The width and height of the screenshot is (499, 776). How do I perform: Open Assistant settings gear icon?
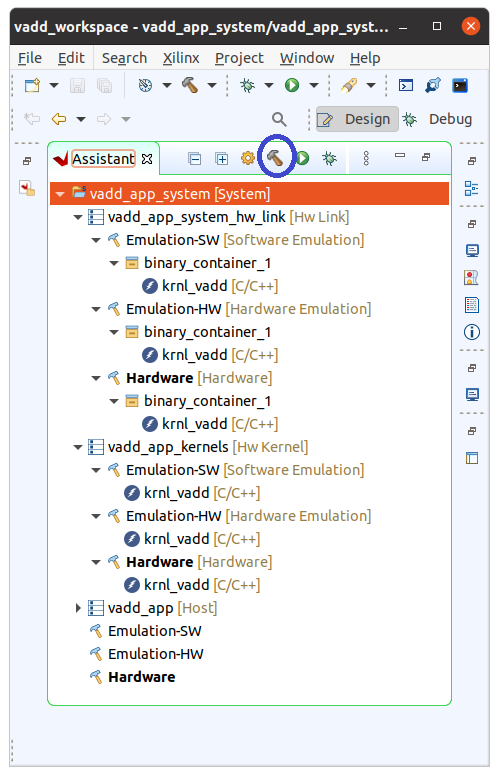(248, 158)
